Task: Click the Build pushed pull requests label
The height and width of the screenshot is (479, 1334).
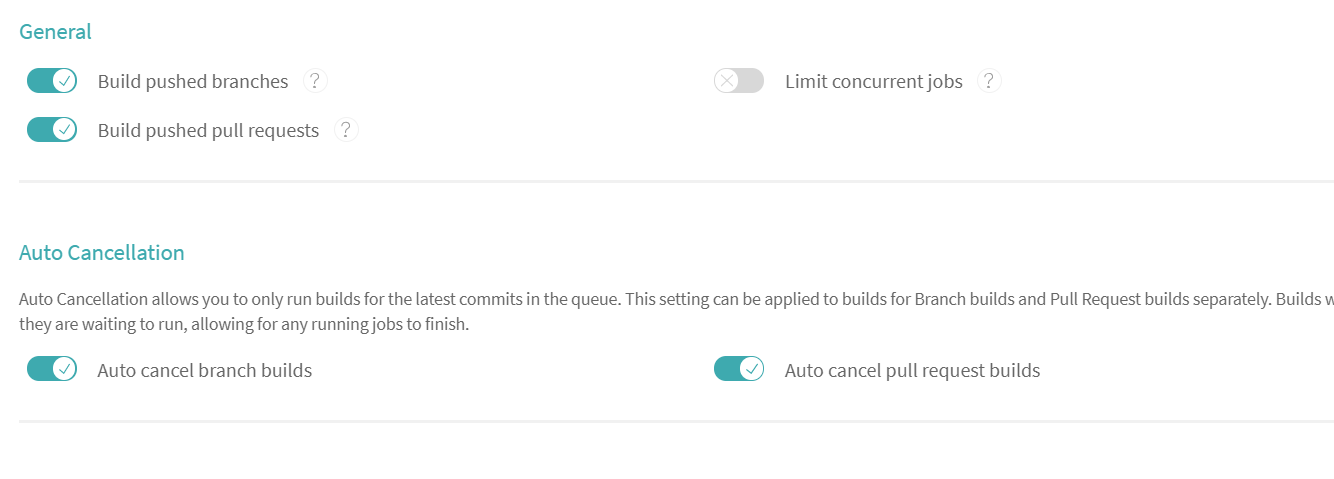Action: click(208, 131)
